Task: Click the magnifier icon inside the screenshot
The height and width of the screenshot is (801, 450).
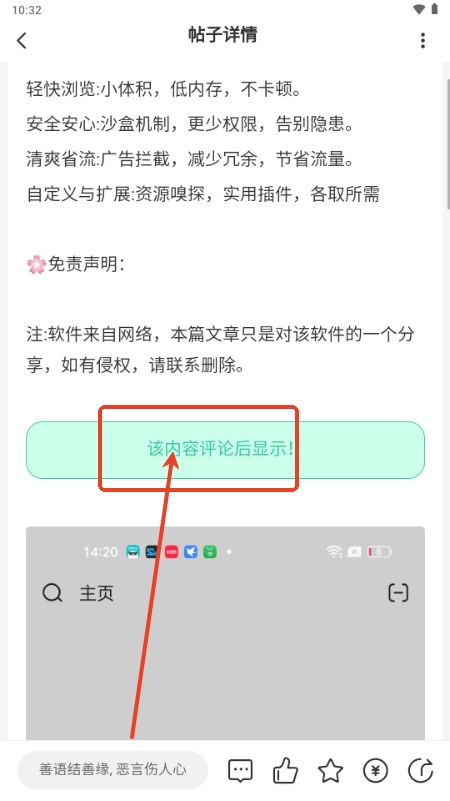Action: [x=52, y=593]
